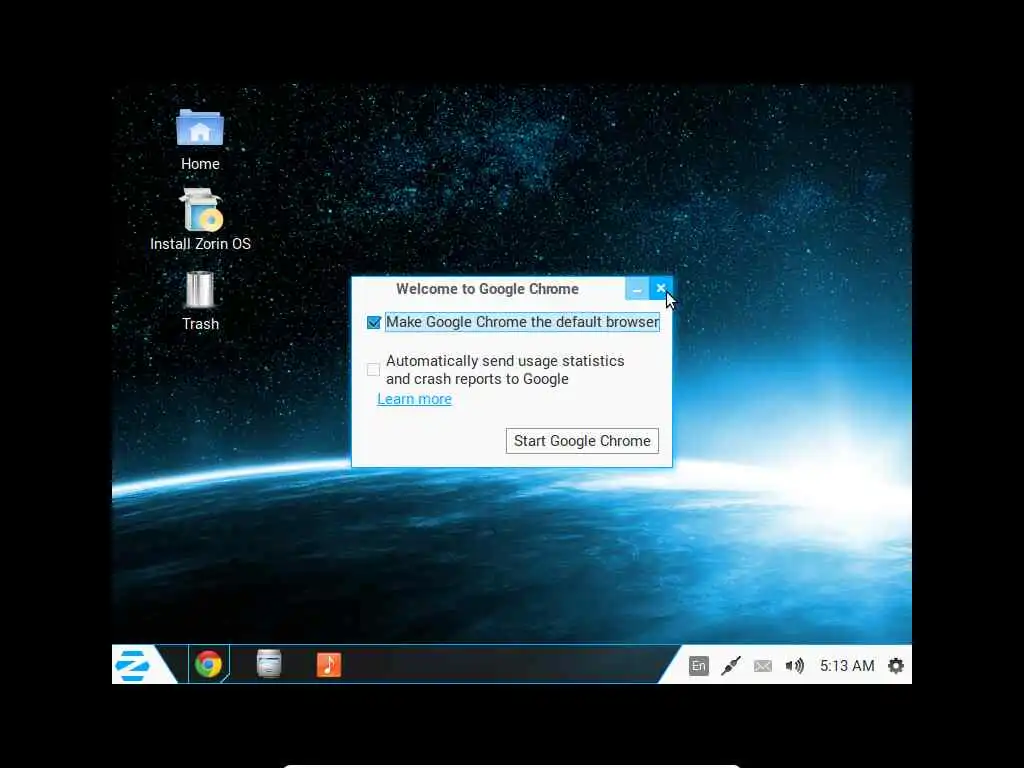Click the Google Chrome taskbar icon
The width and height of the screenshot is (1024, 768).
(x=208, y=665)
